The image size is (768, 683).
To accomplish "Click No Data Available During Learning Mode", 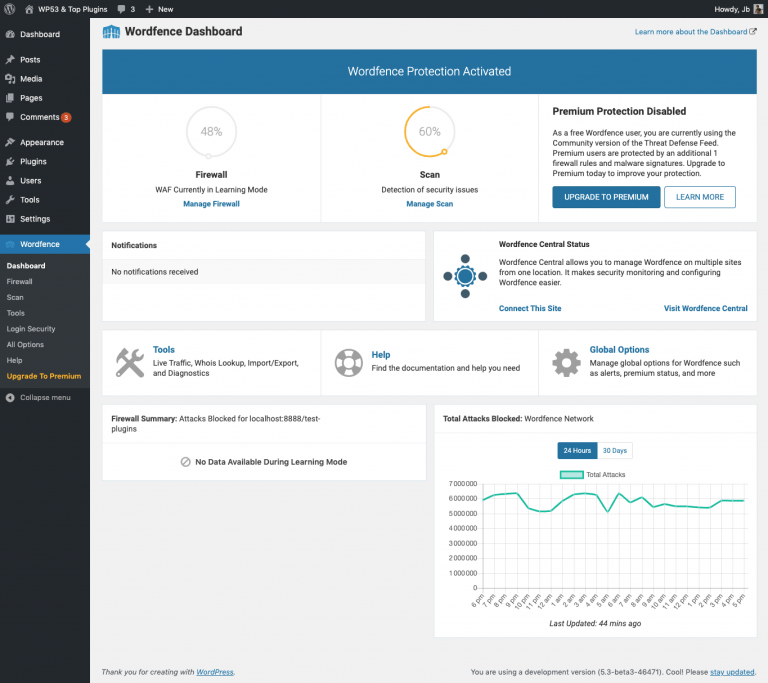I will click(271, 462).
